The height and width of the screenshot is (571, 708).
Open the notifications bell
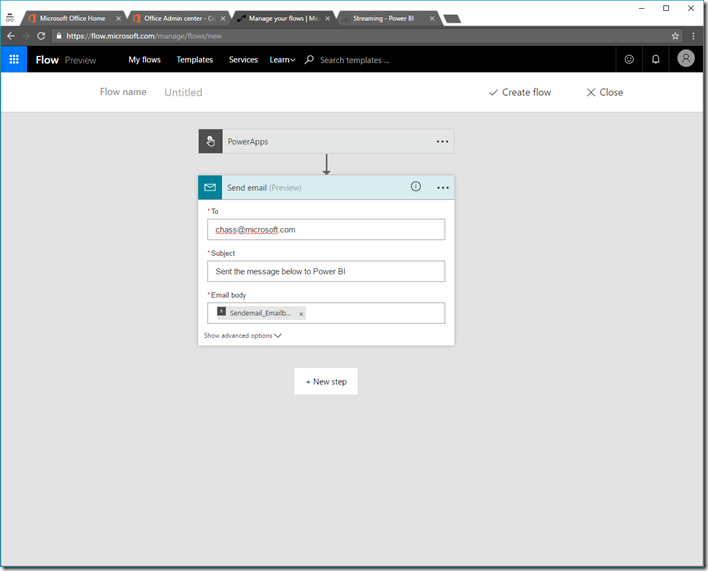click(656, 59)
